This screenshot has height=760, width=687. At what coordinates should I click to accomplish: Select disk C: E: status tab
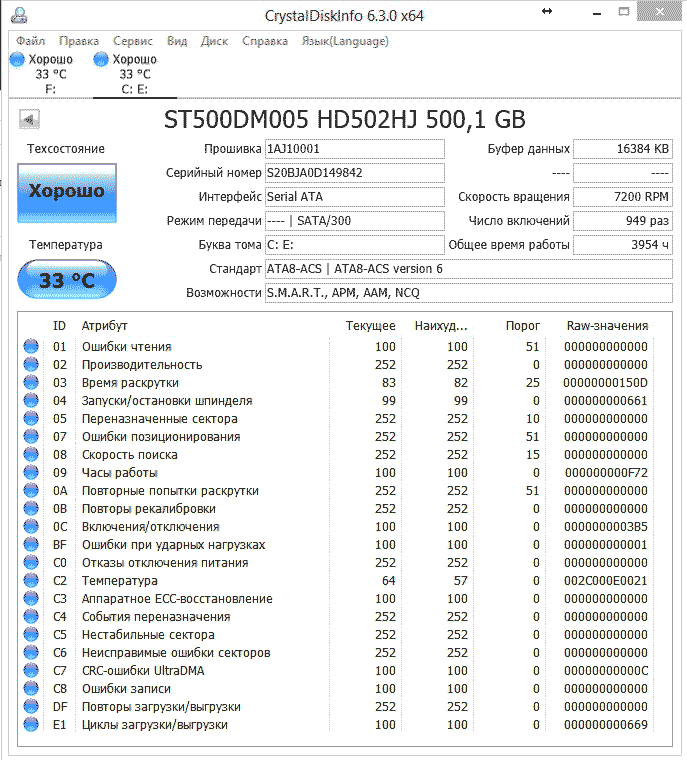click(x=134, y=74)
